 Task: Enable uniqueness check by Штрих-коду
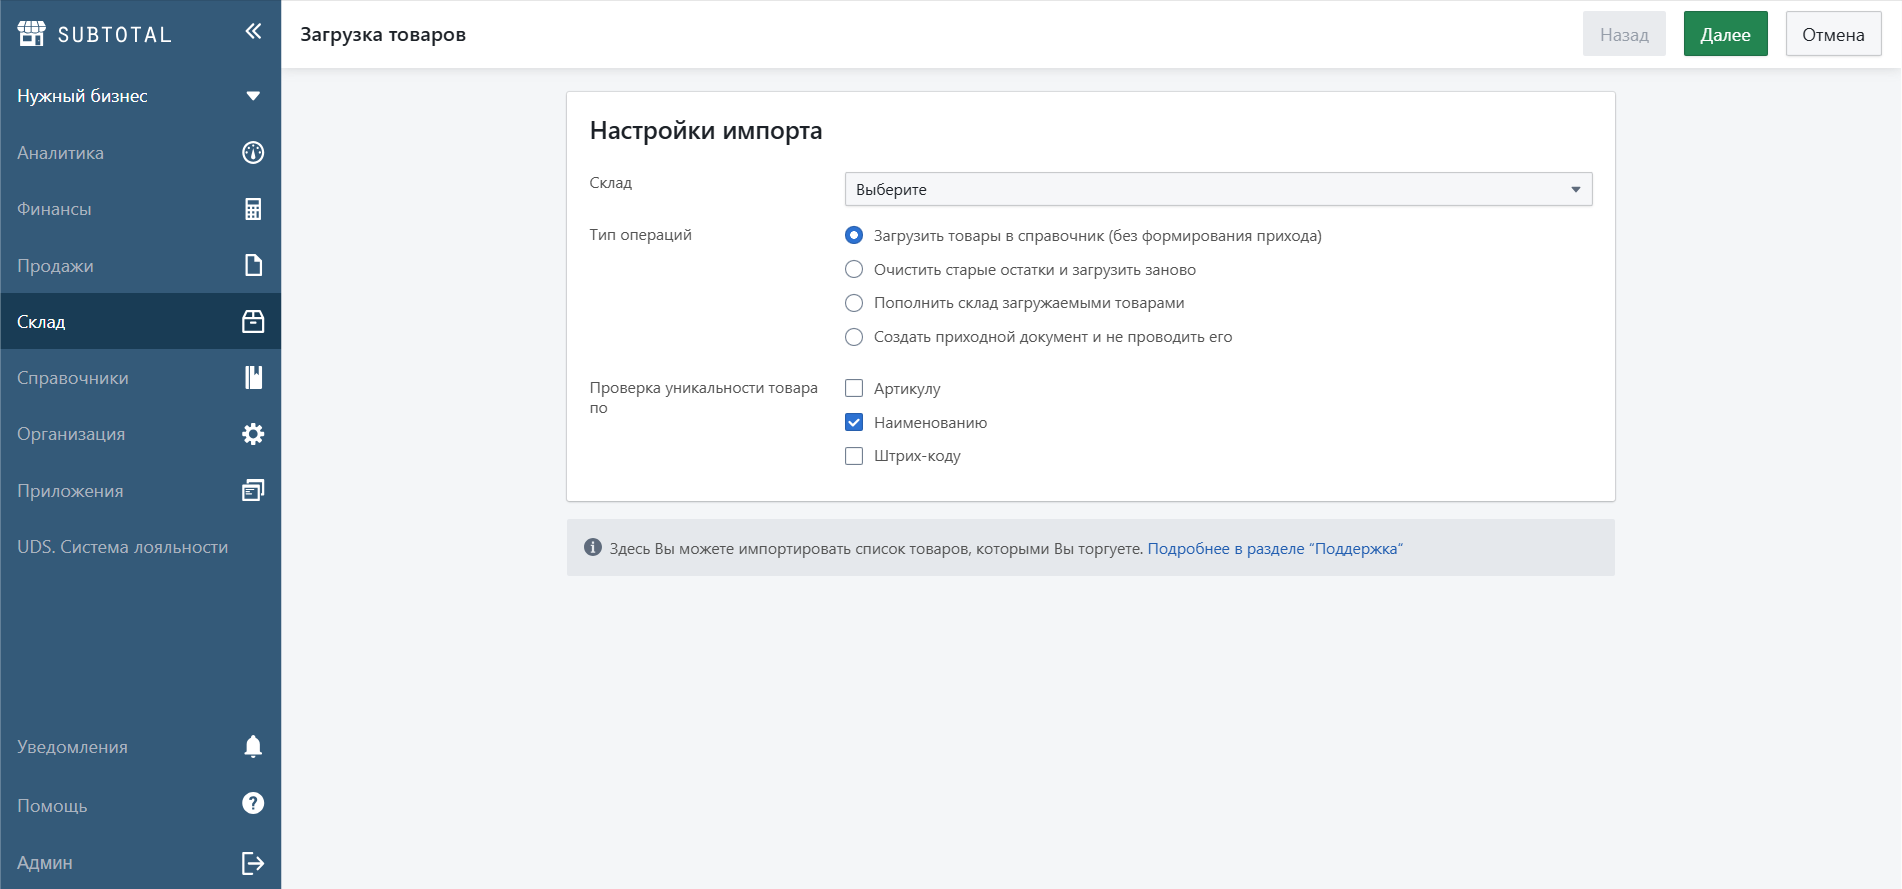(854, 456)
